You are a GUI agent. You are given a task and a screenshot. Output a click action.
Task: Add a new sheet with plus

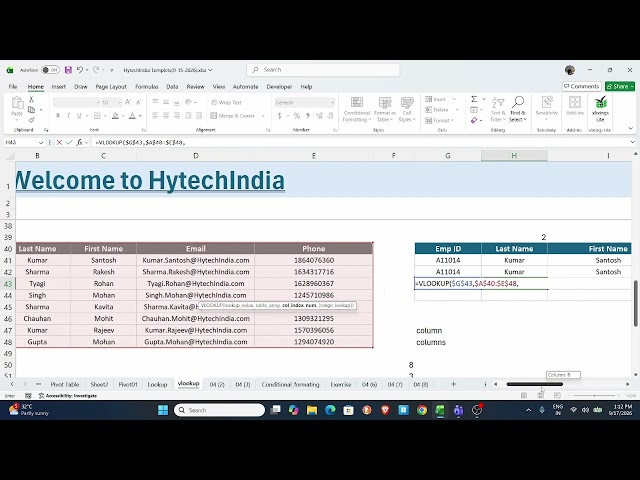[453, 384]
